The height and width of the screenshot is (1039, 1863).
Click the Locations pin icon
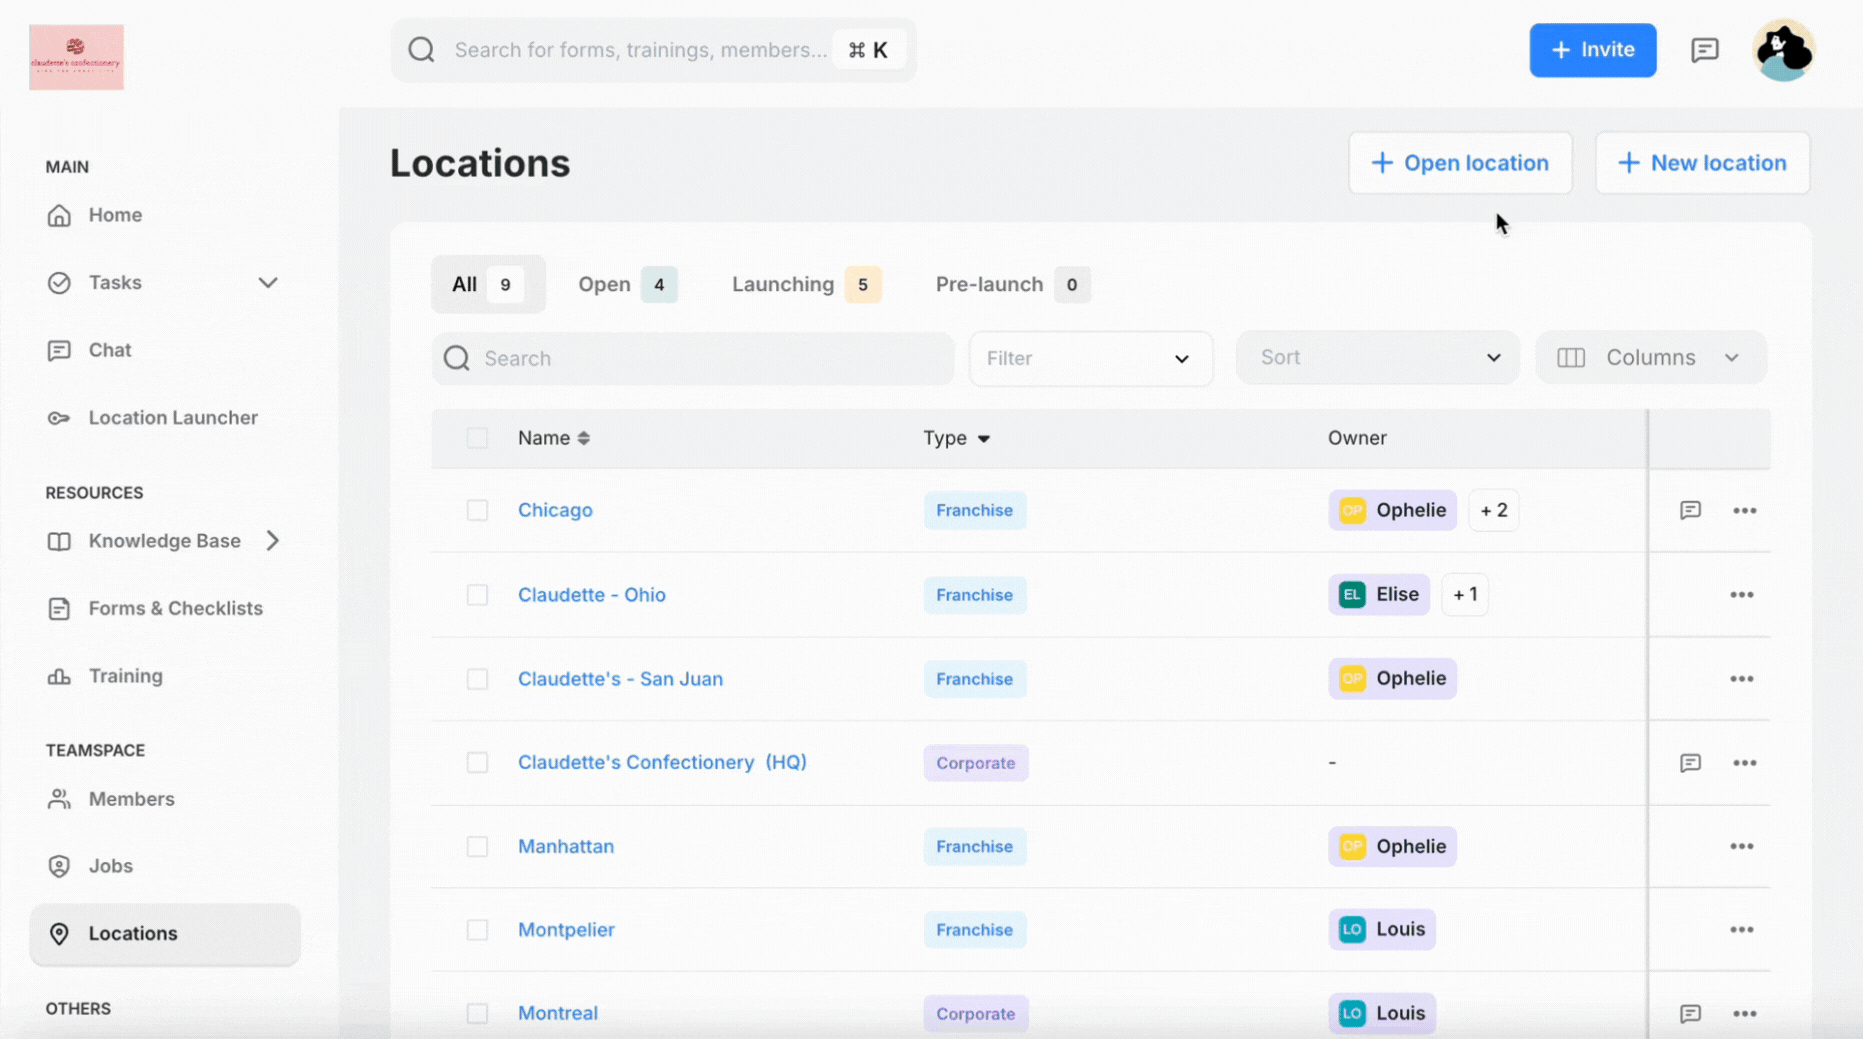click(59, 934)
